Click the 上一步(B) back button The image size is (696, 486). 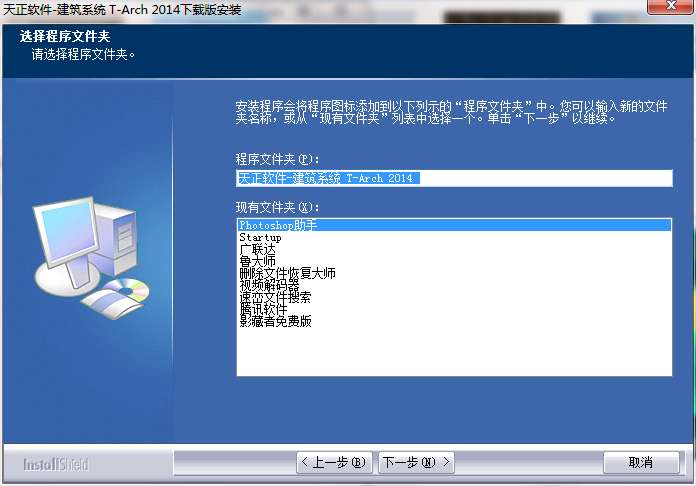coord(334,463)
